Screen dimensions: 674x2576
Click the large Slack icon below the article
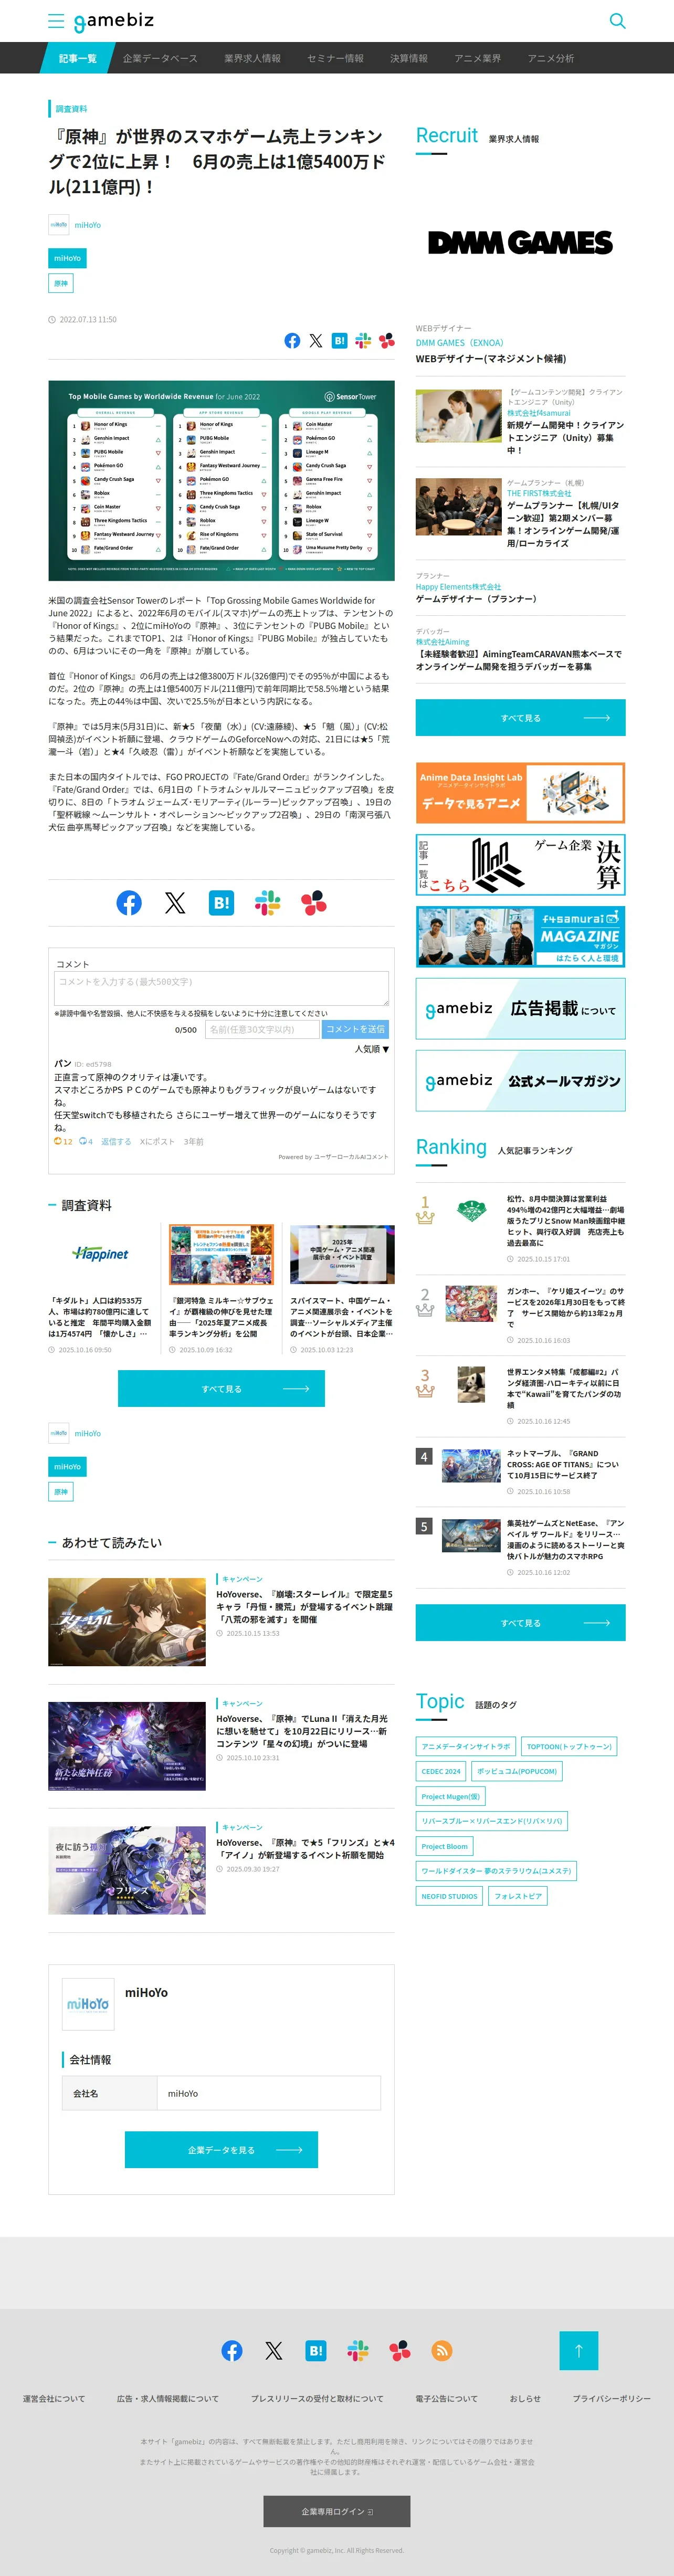(267, 903)
